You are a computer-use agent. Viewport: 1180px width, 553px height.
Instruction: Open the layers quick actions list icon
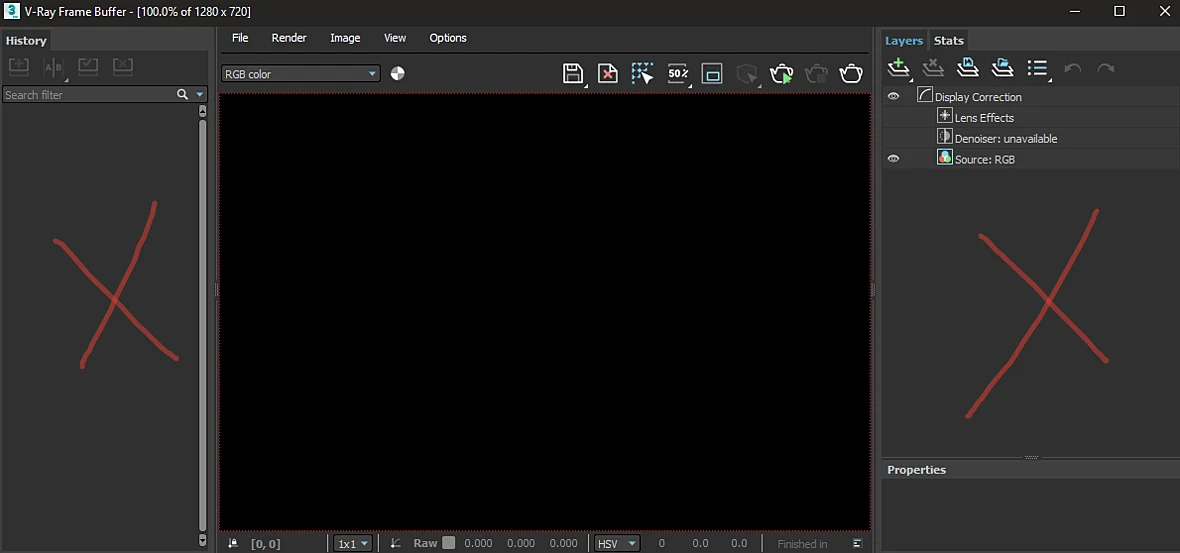1038,68
